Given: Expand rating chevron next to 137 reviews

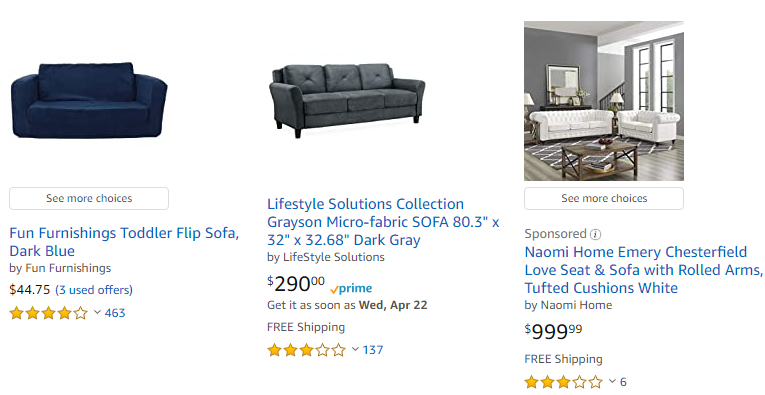Looking at the screenshot, I should tap(355, 349).
